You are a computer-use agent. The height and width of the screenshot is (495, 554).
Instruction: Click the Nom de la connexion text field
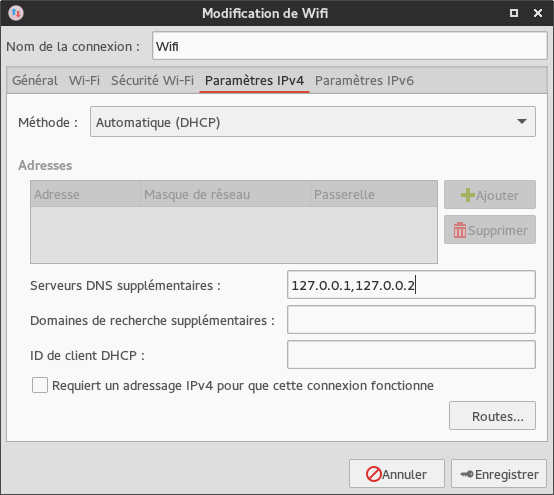pos(350,46)
